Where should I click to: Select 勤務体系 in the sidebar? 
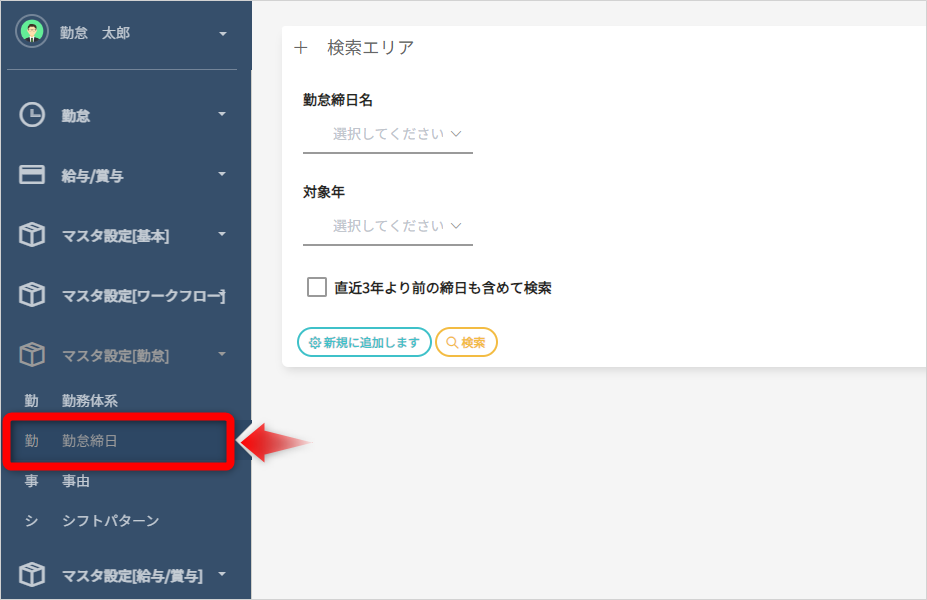coord(90,401)
